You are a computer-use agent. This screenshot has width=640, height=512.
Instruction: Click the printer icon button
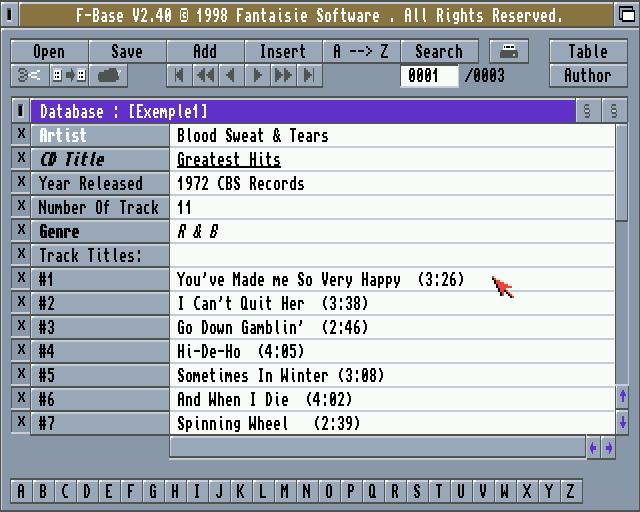click(x=509, y=51)
